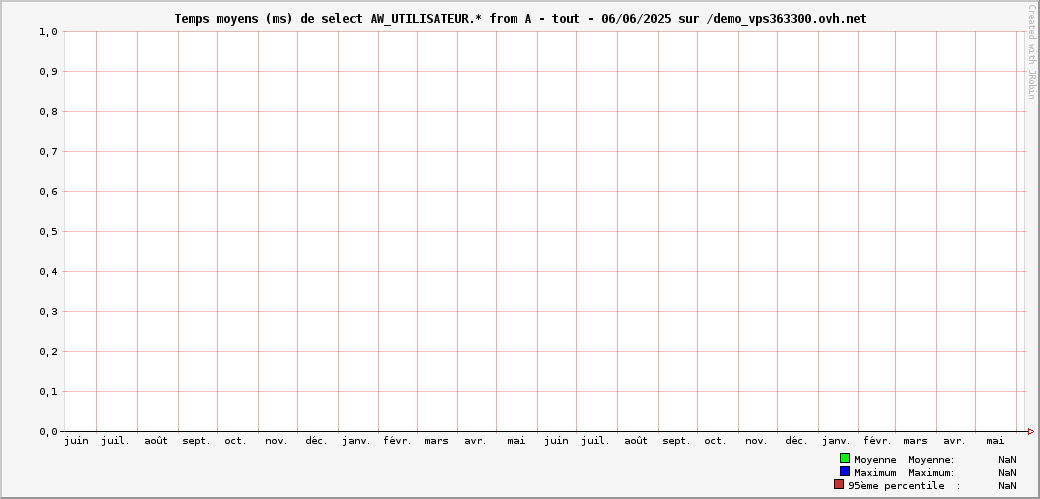Click the red 95ème percentile legend swatch
1040x499 pixels.
[x=839, y=484]
